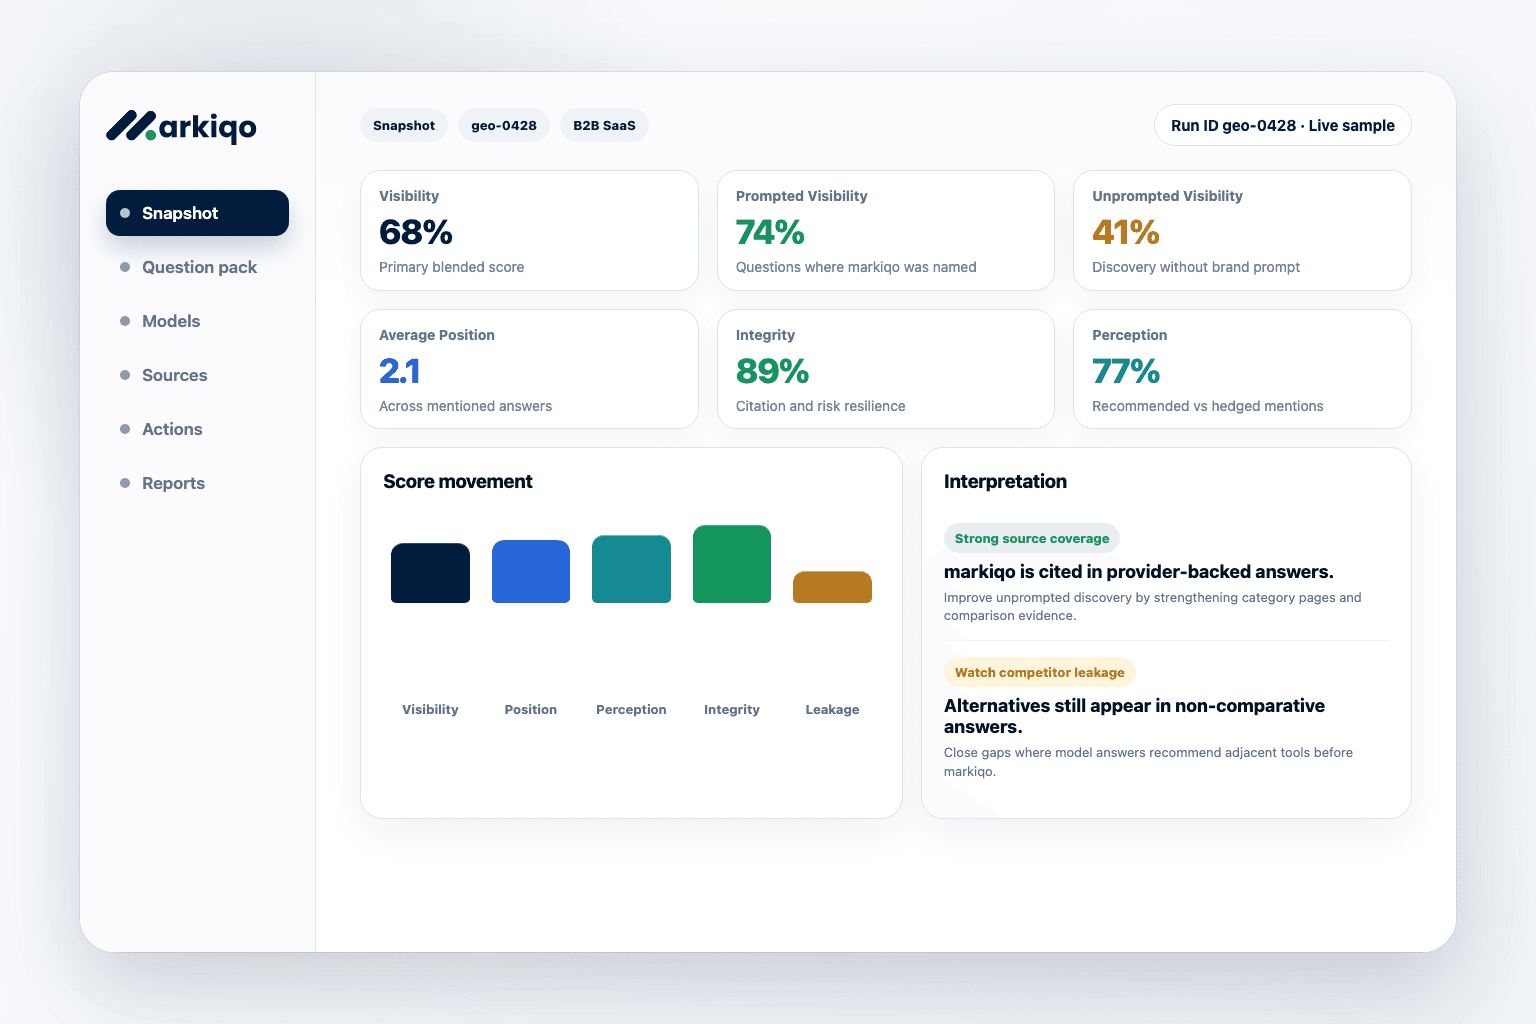1536x1024 pixels.
Task: Click the amber Leakage bar
Action: [x=832, y=587]
